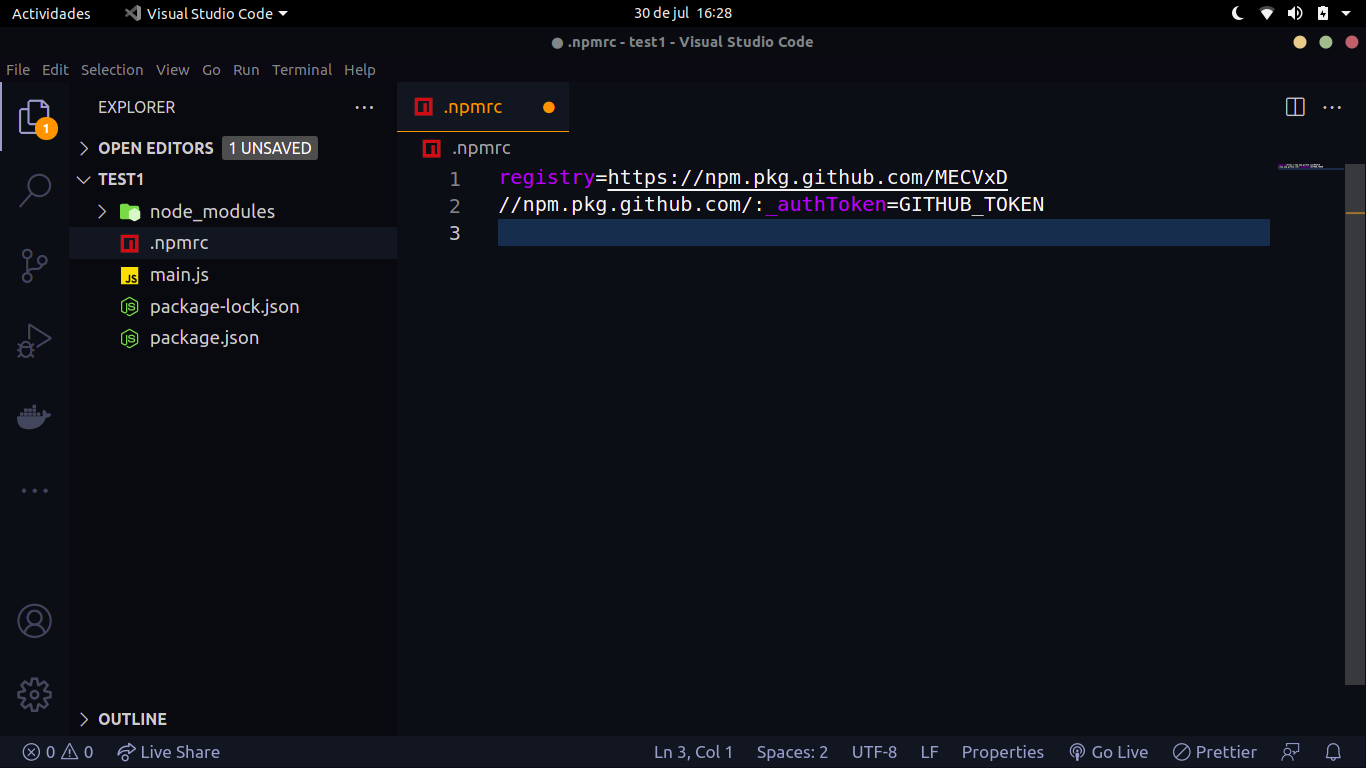Open the Explorer view in activity bar

point(34,118)
